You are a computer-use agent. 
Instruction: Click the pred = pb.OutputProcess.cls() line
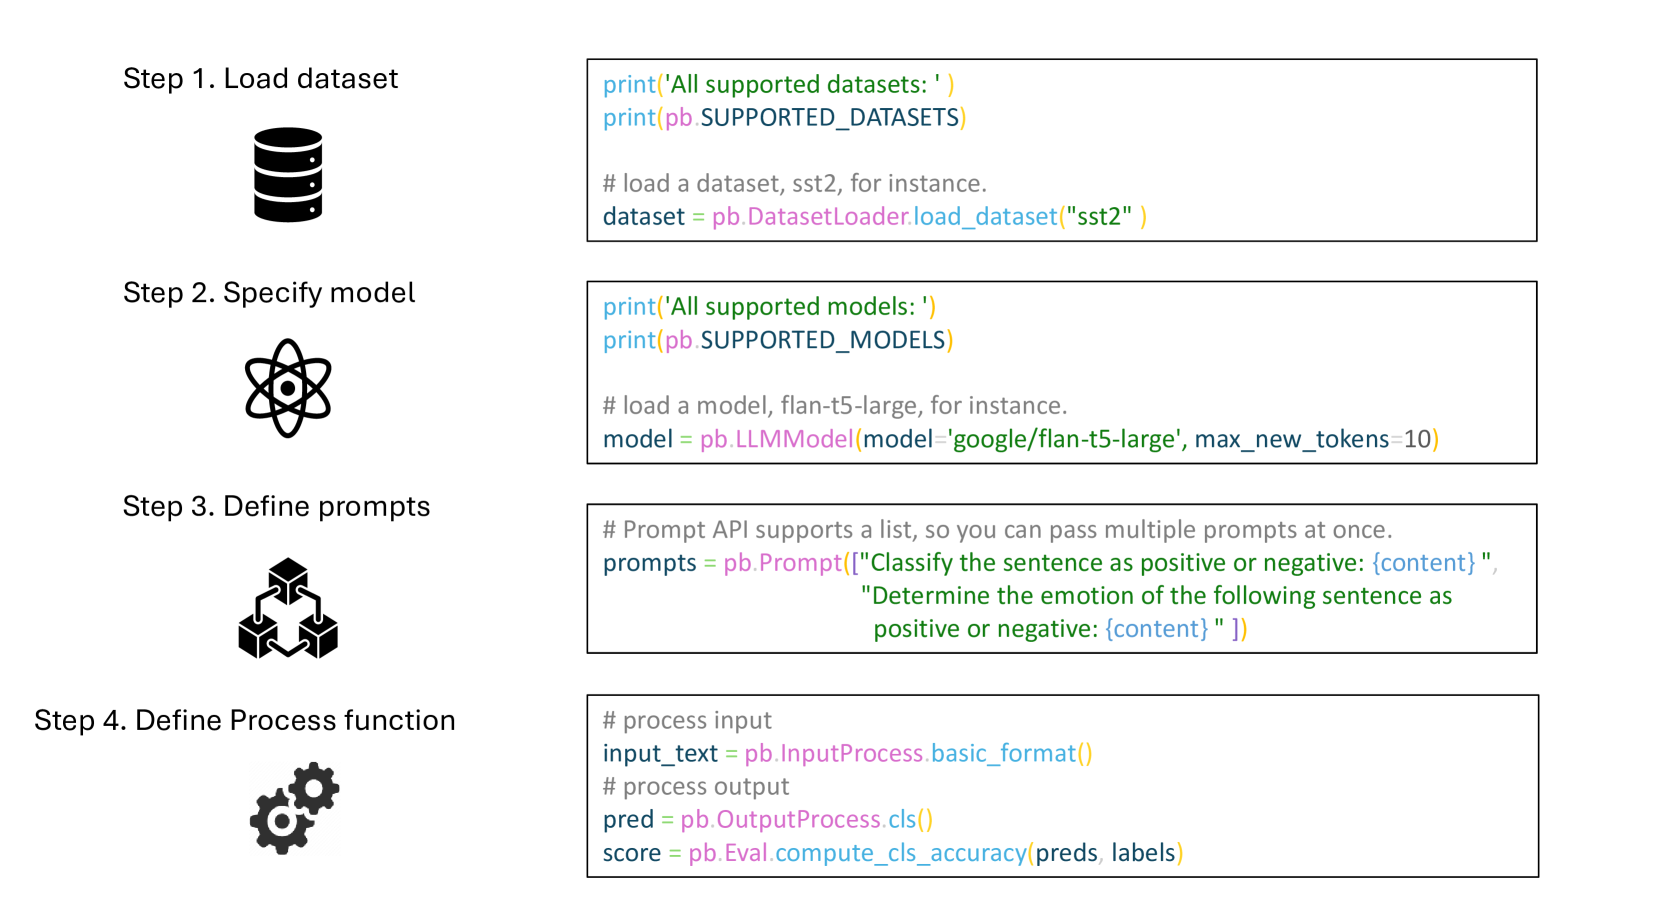pos(767,819)
